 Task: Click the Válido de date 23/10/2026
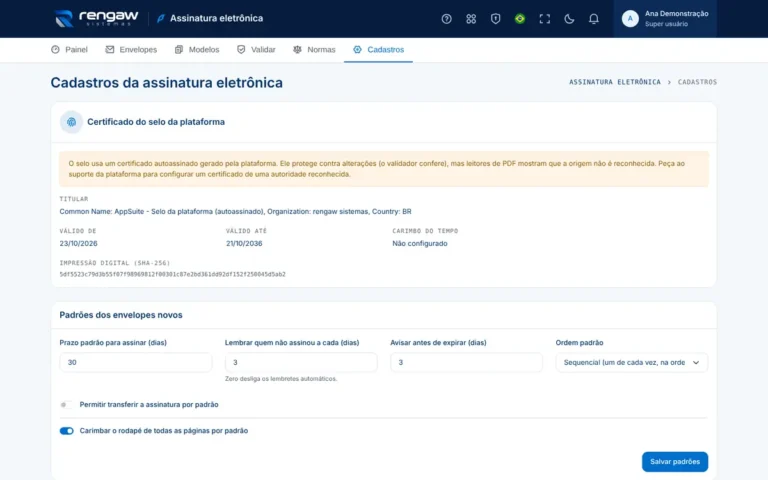click(x=78, y=243)
